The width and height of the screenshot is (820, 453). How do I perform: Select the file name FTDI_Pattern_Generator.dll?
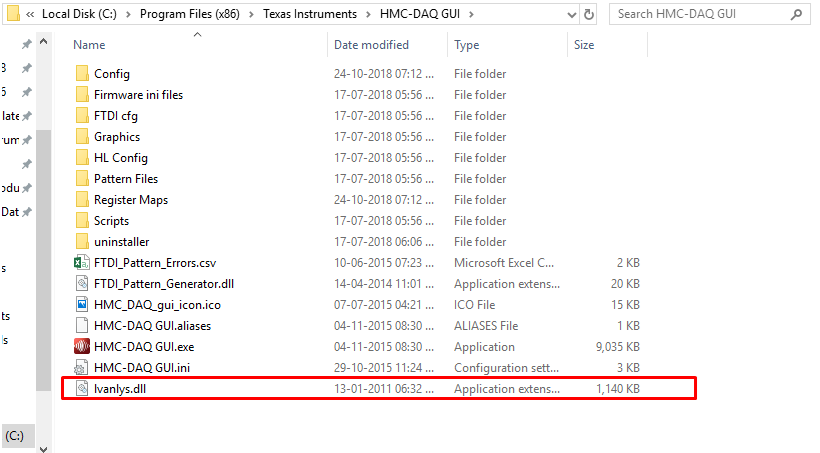coord(164,284)
